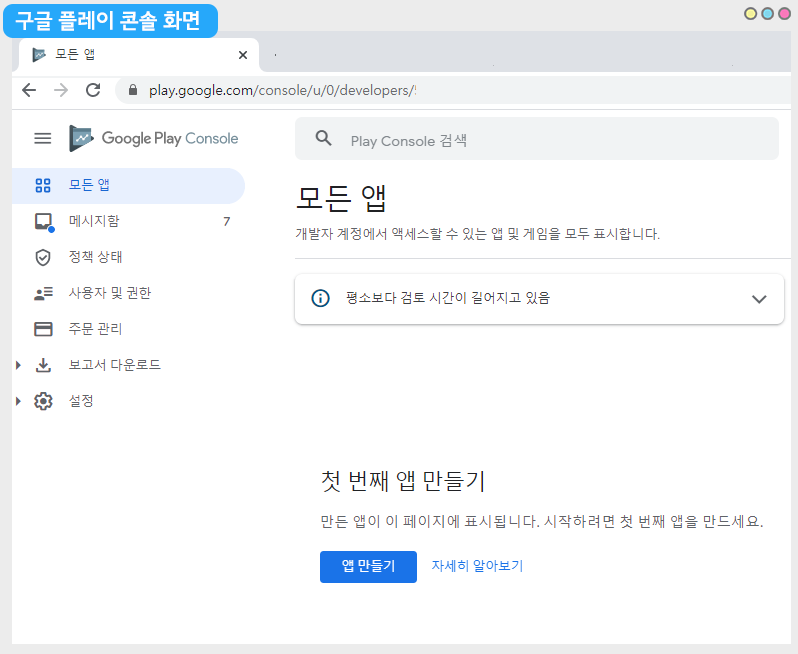Click the magnifier search icon
This screenshot has height=654, width=798.
point(323,139)
